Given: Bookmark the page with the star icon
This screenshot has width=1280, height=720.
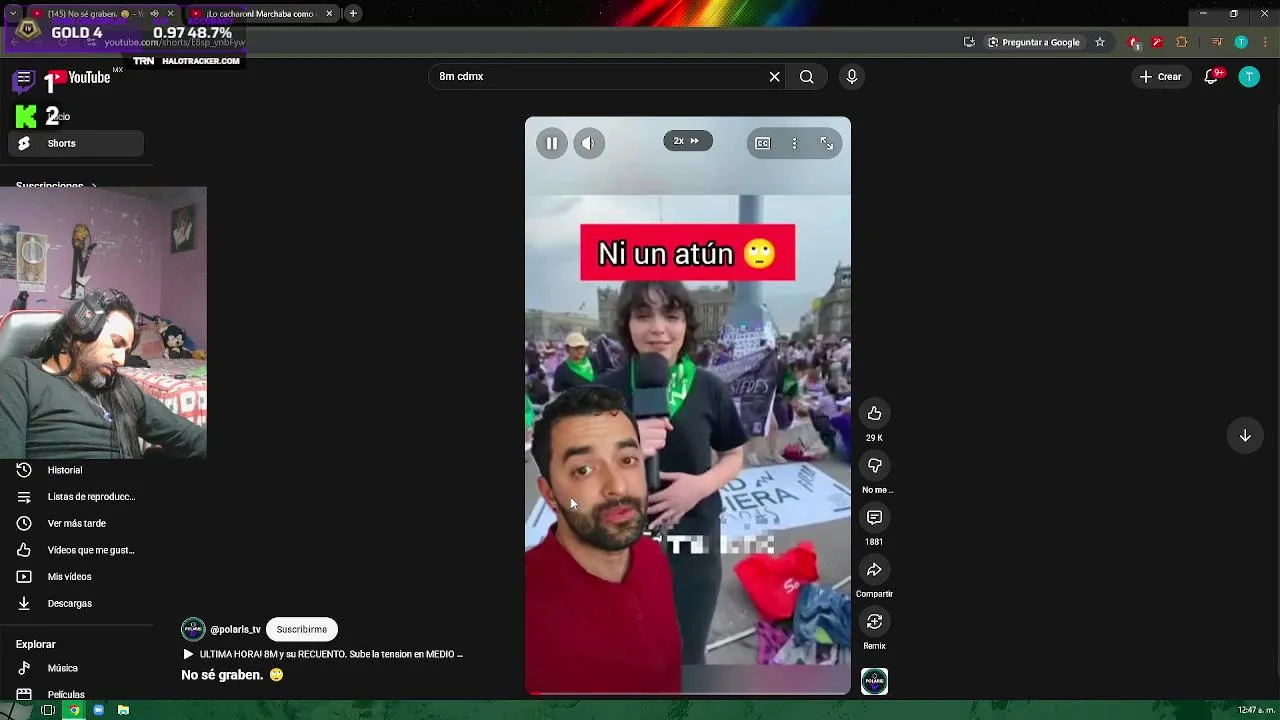Looking at the screenshot, I should (1100, 42).
